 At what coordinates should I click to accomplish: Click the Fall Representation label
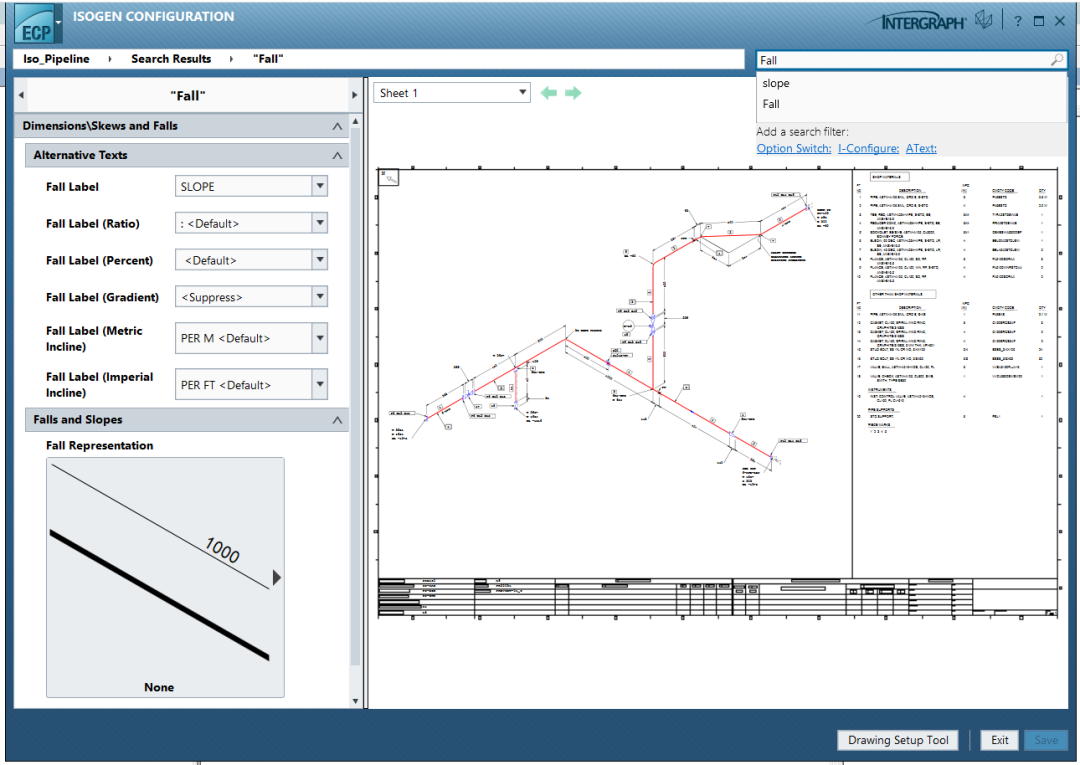tap(100, 446)
